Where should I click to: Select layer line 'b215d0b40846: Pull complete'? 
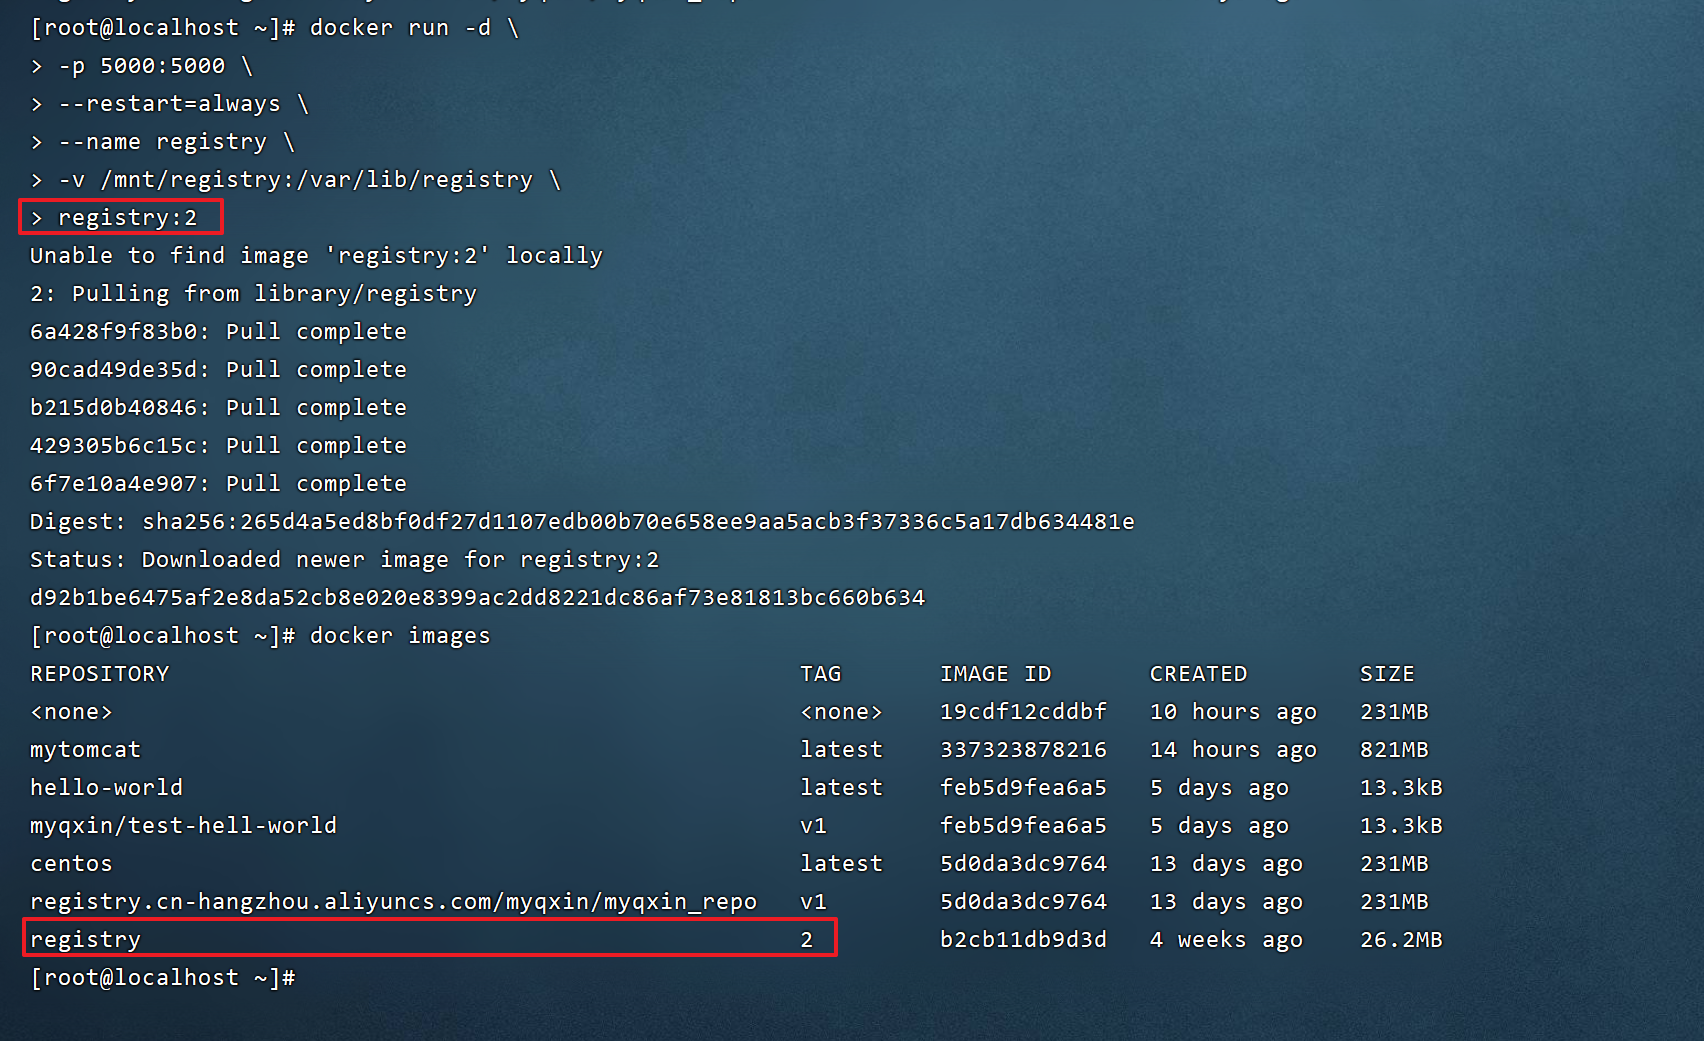[x=218, y=408]
